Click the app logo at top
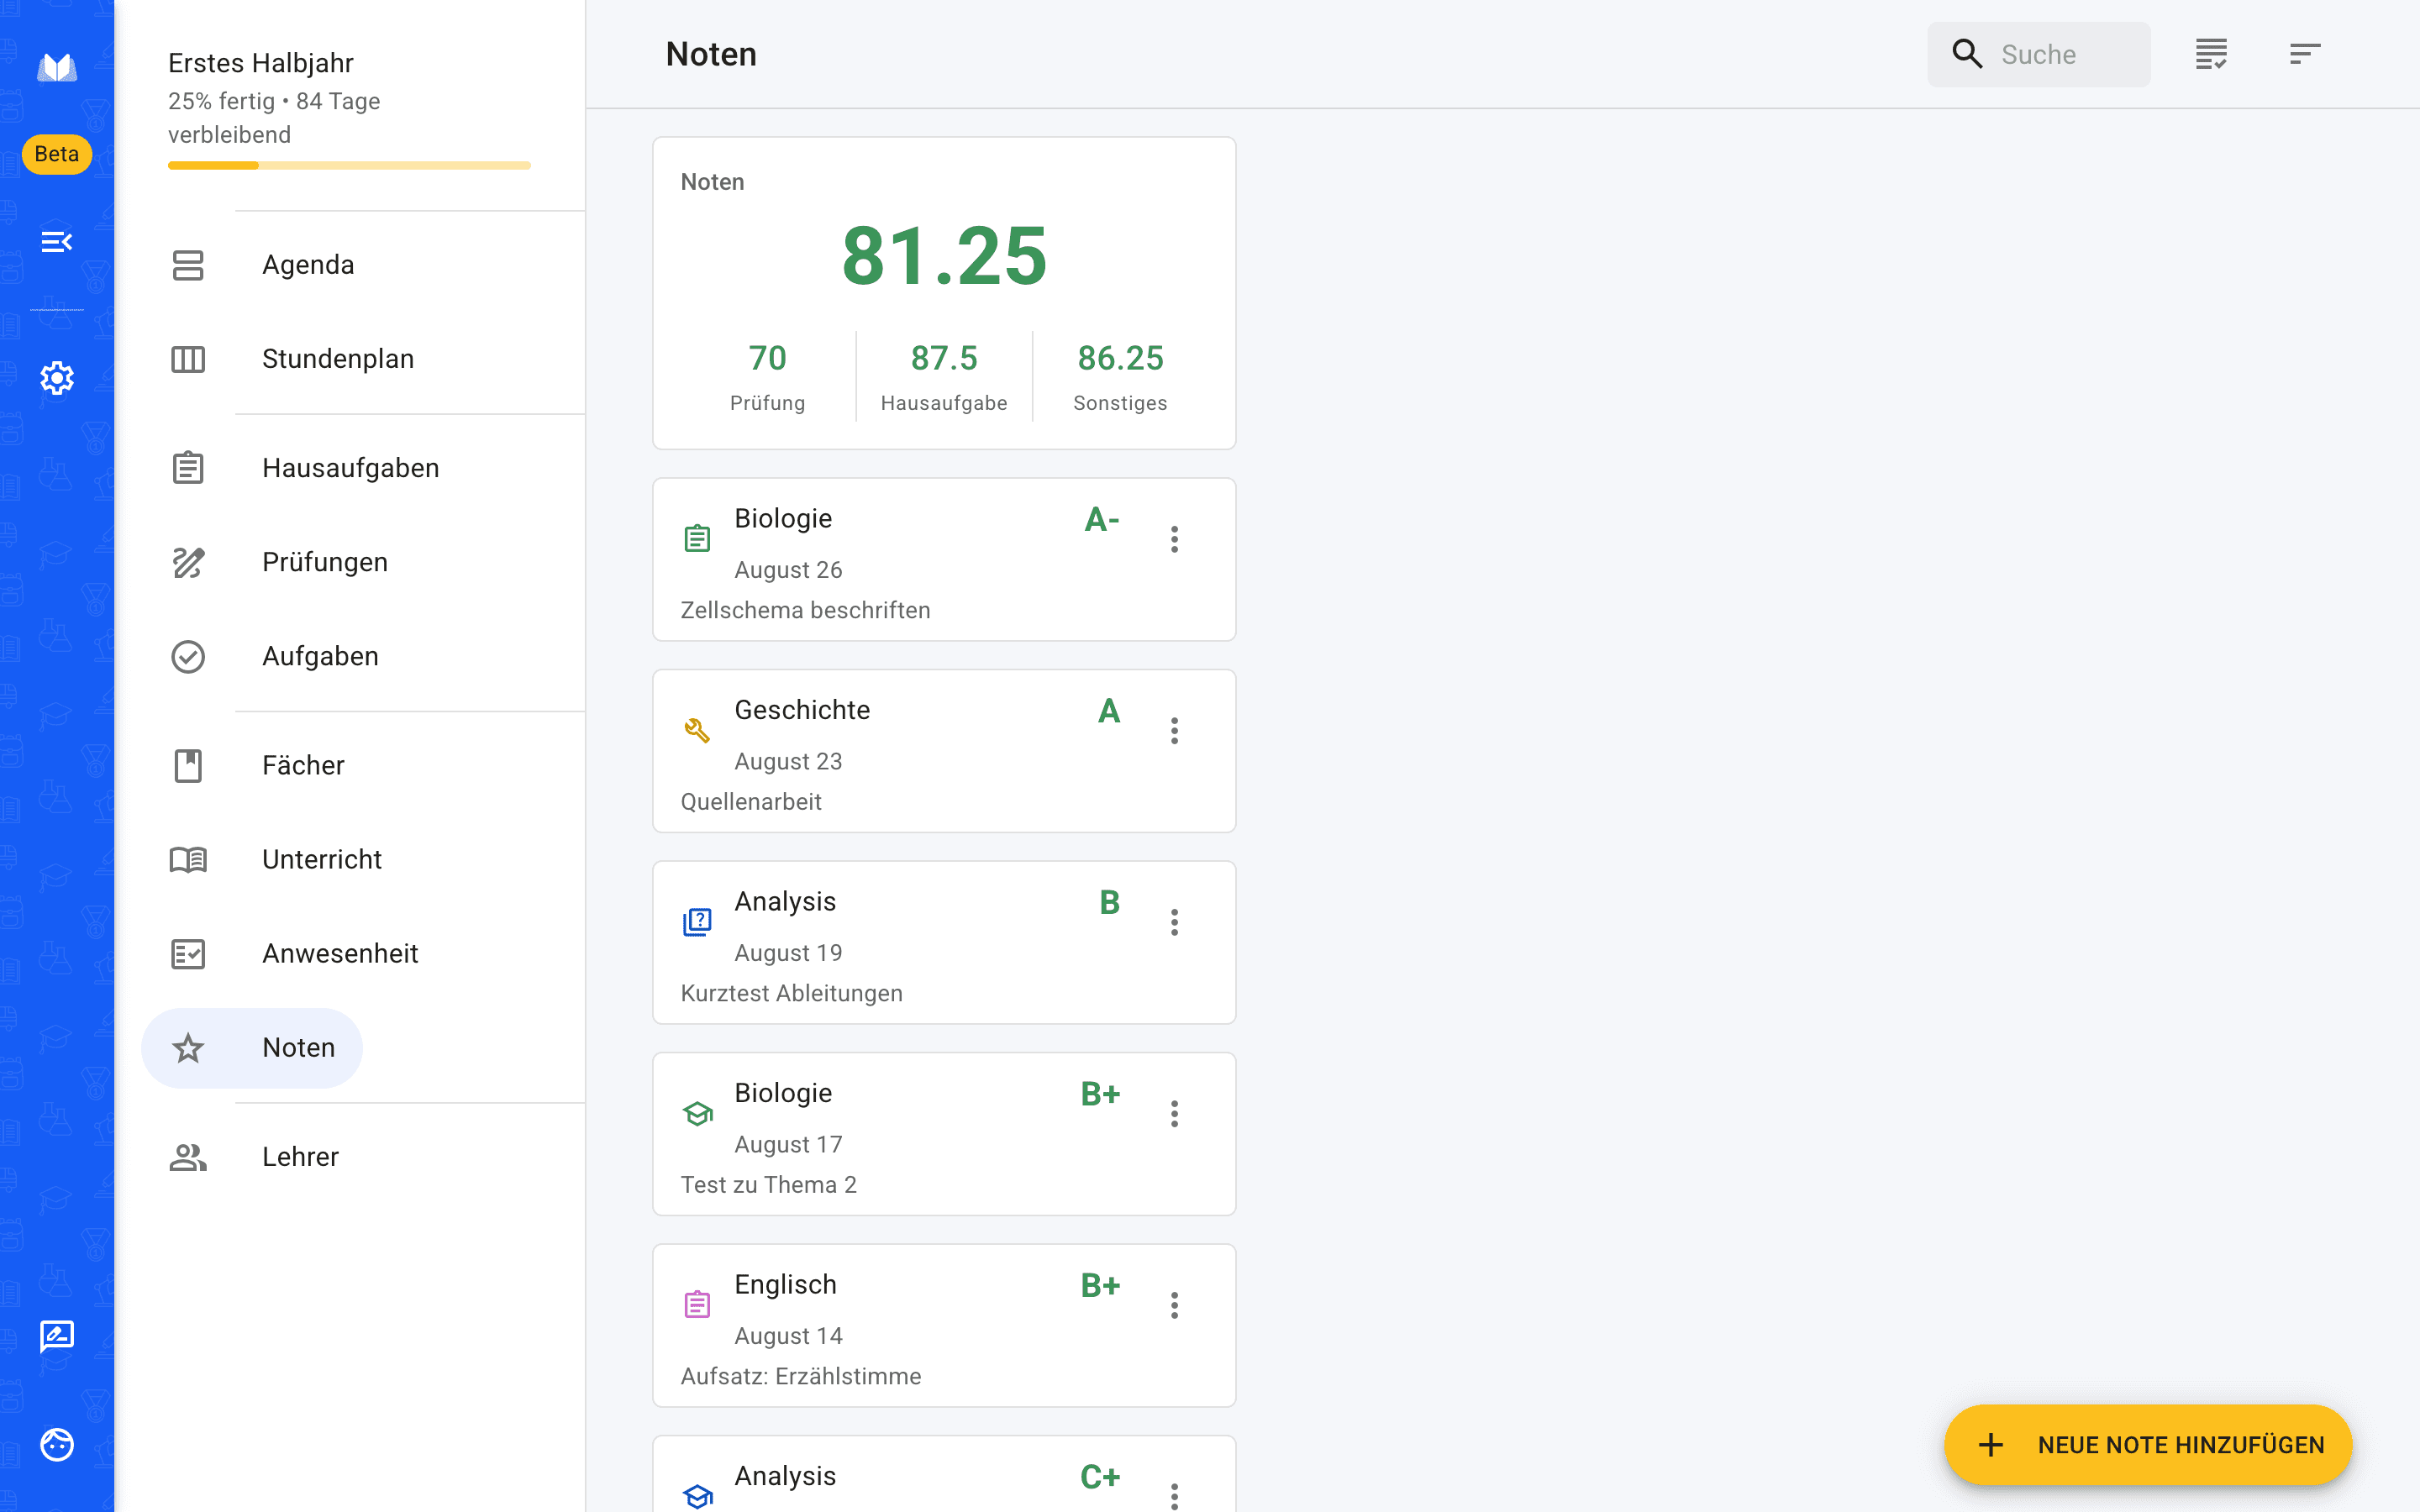This screenshot has width=2420, height=1512. [57, 67]
